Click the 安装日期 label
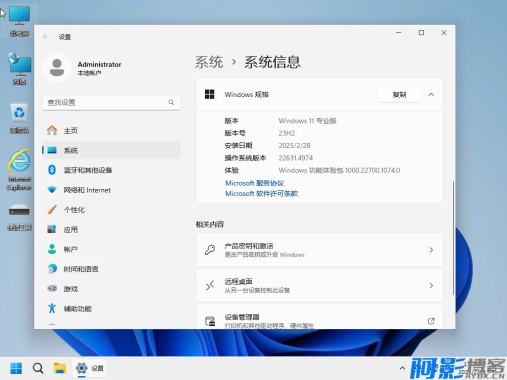The height and width of the screenshot is (380, 507). pyautogui.click(x=238, y=145)
